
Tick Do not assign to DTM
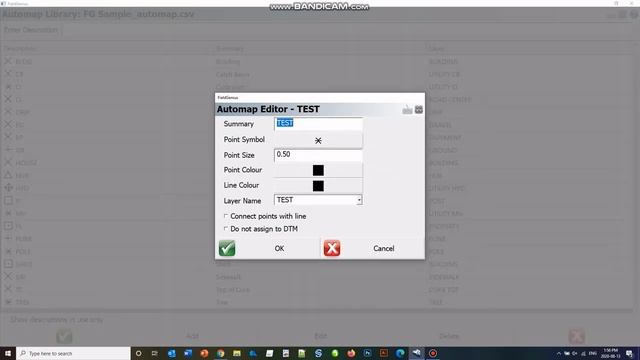tap(226, 229)
